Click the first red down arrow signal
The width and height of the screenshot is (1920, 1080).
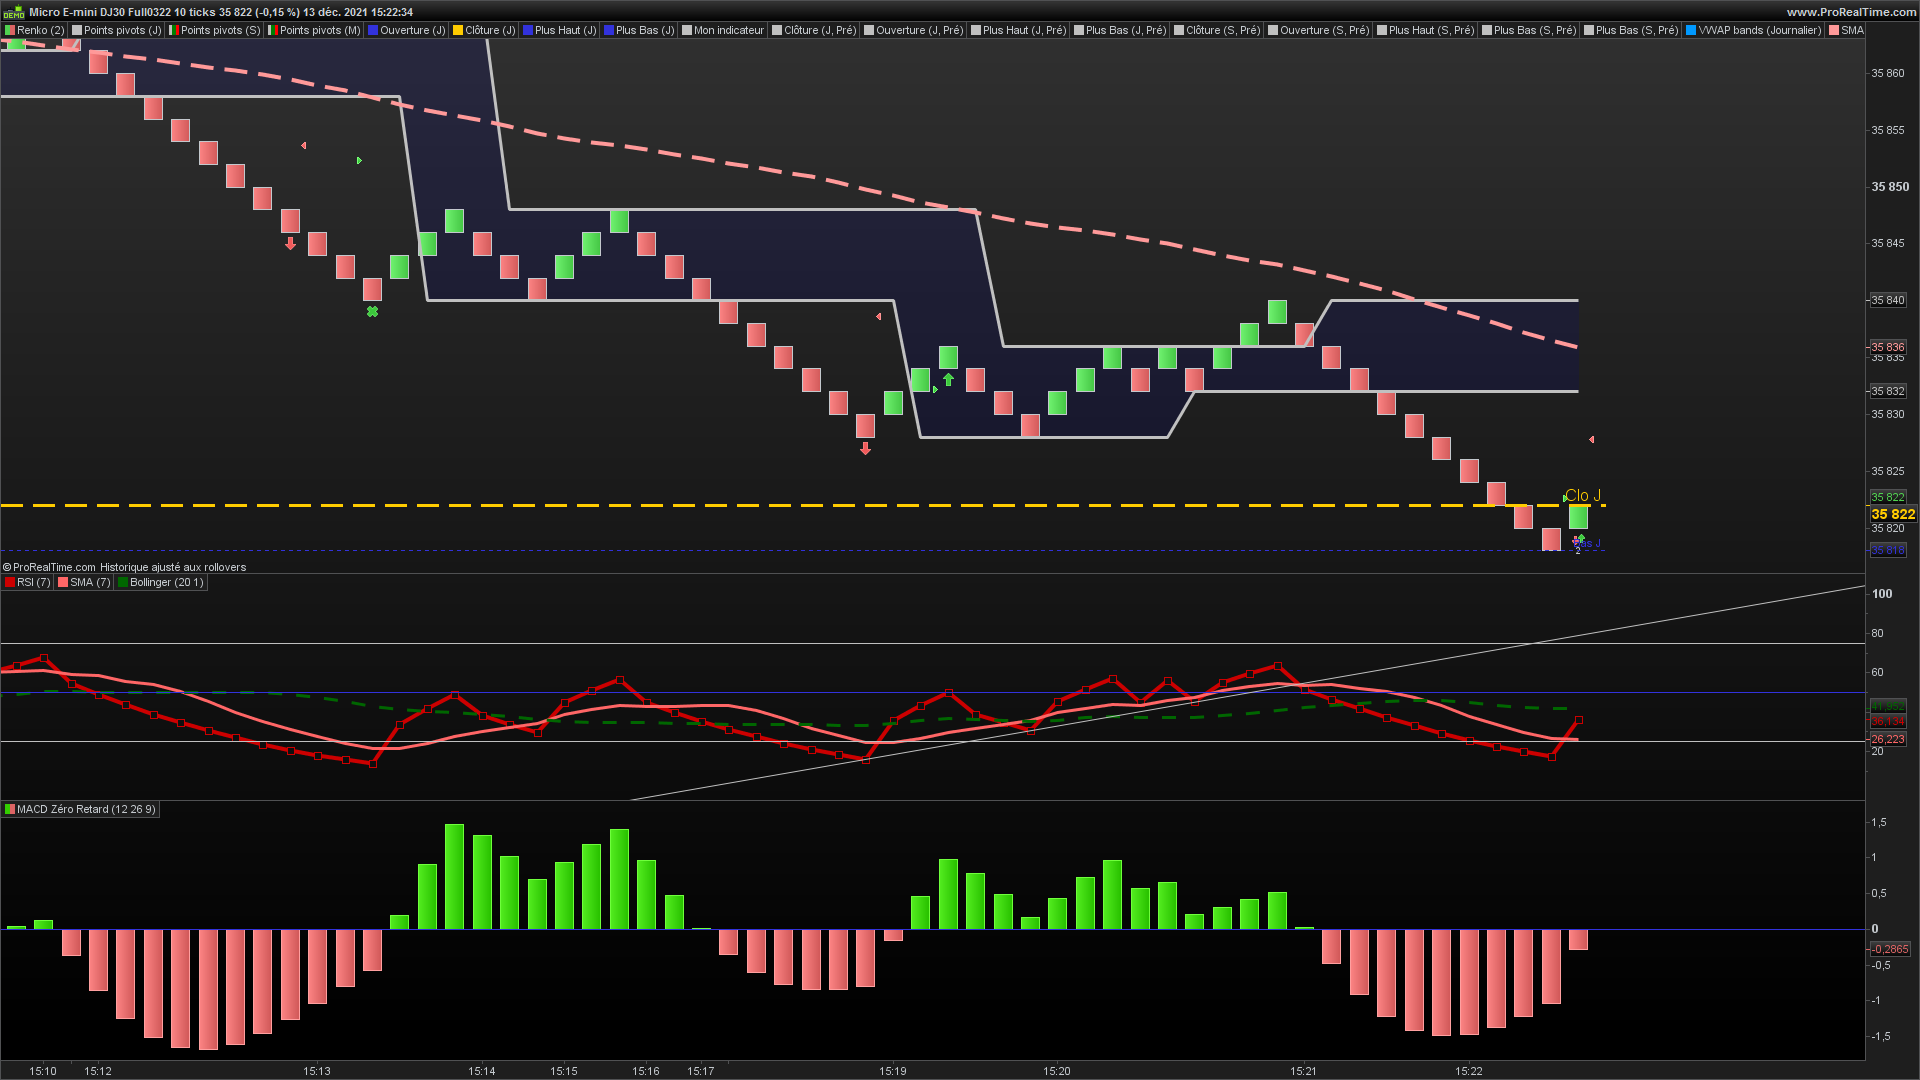(290, 243)
